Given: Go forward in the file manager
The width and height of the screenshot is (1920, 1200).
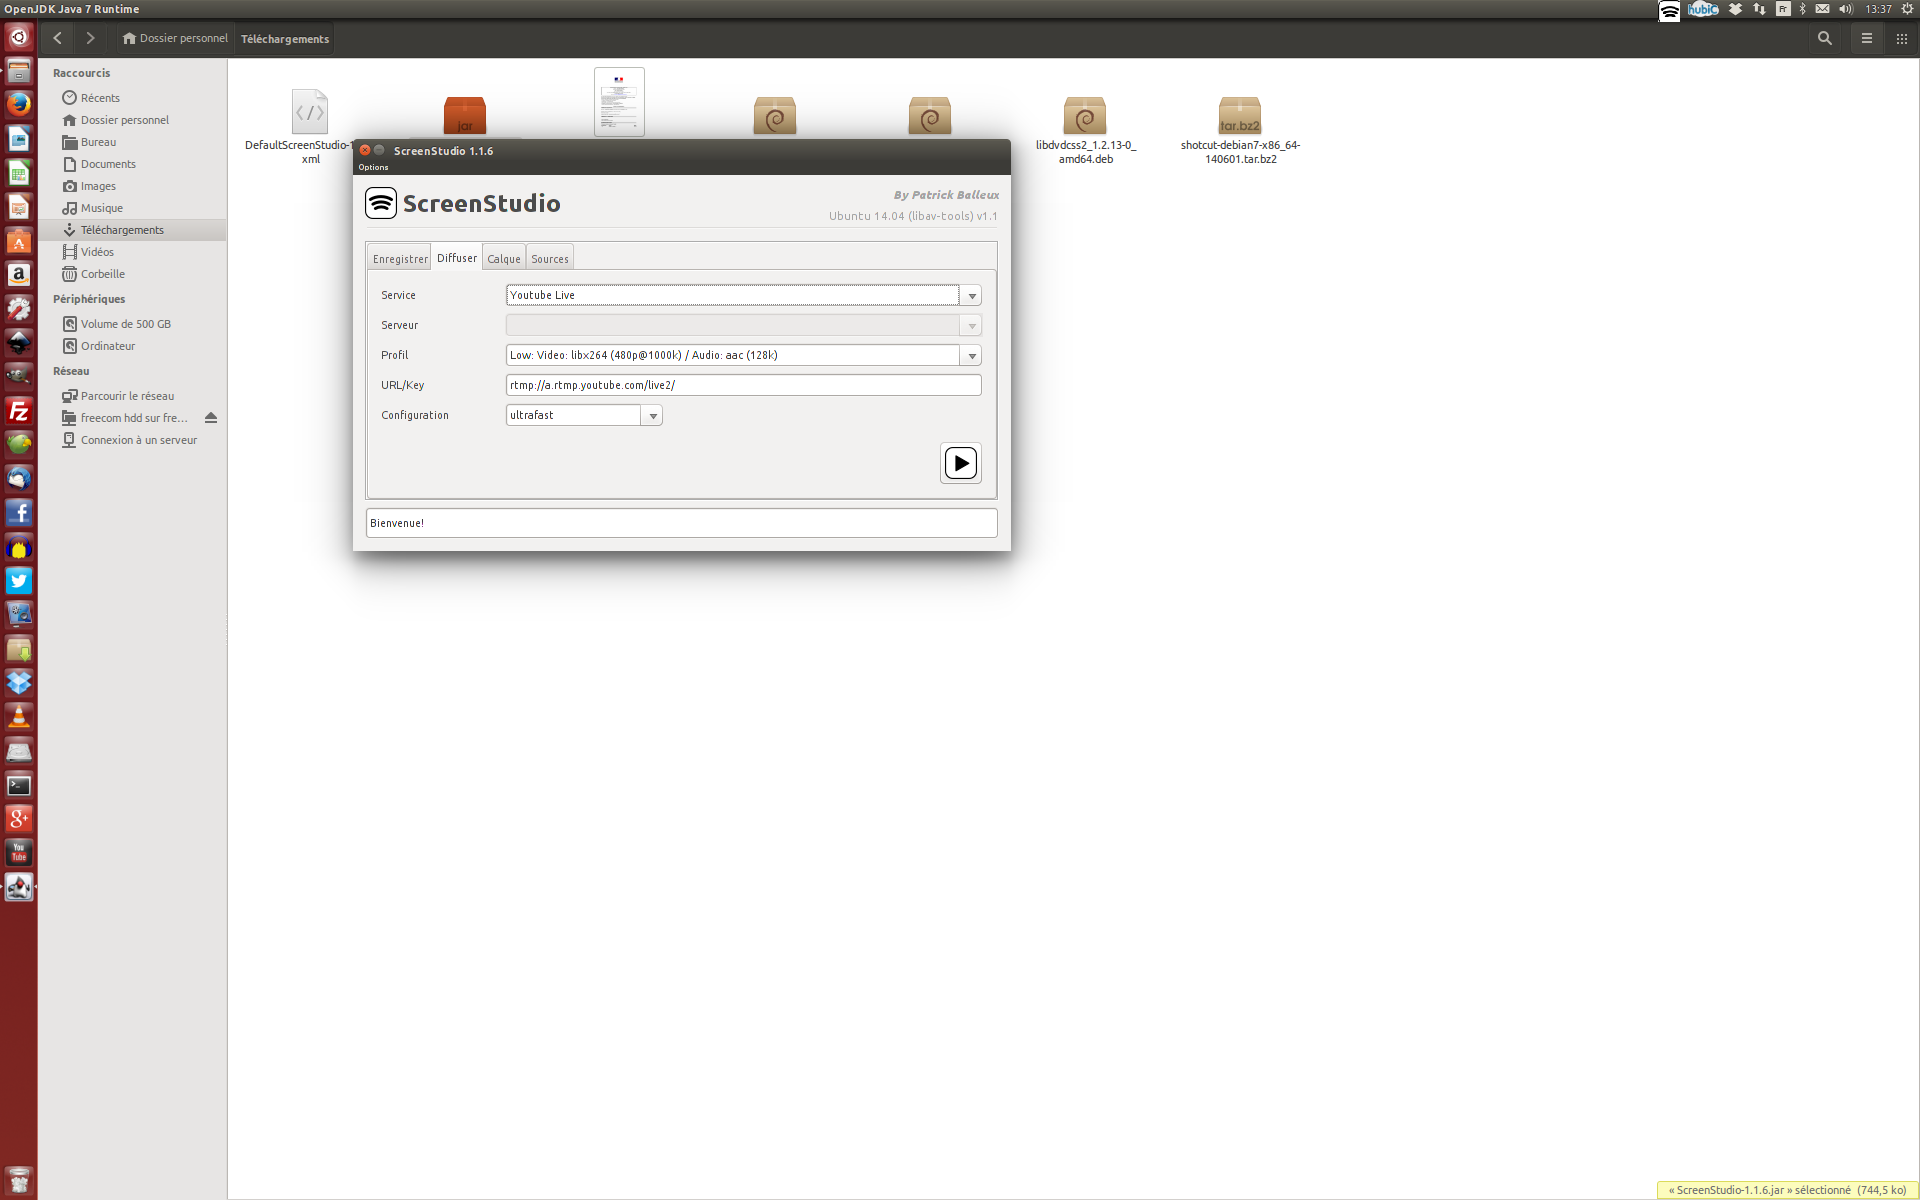Looking at the screenshot, I should pos(90,38).
